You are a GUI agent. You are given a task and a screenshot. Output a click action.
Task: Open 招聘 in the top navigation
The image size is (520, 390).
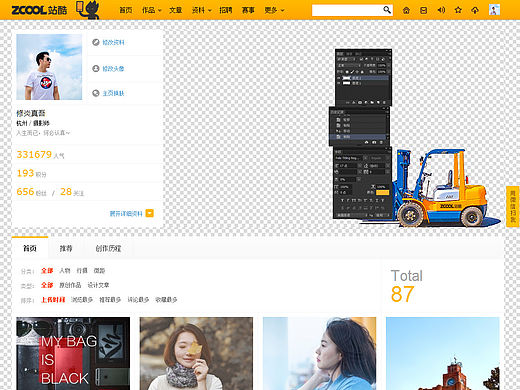pos(226,10)
